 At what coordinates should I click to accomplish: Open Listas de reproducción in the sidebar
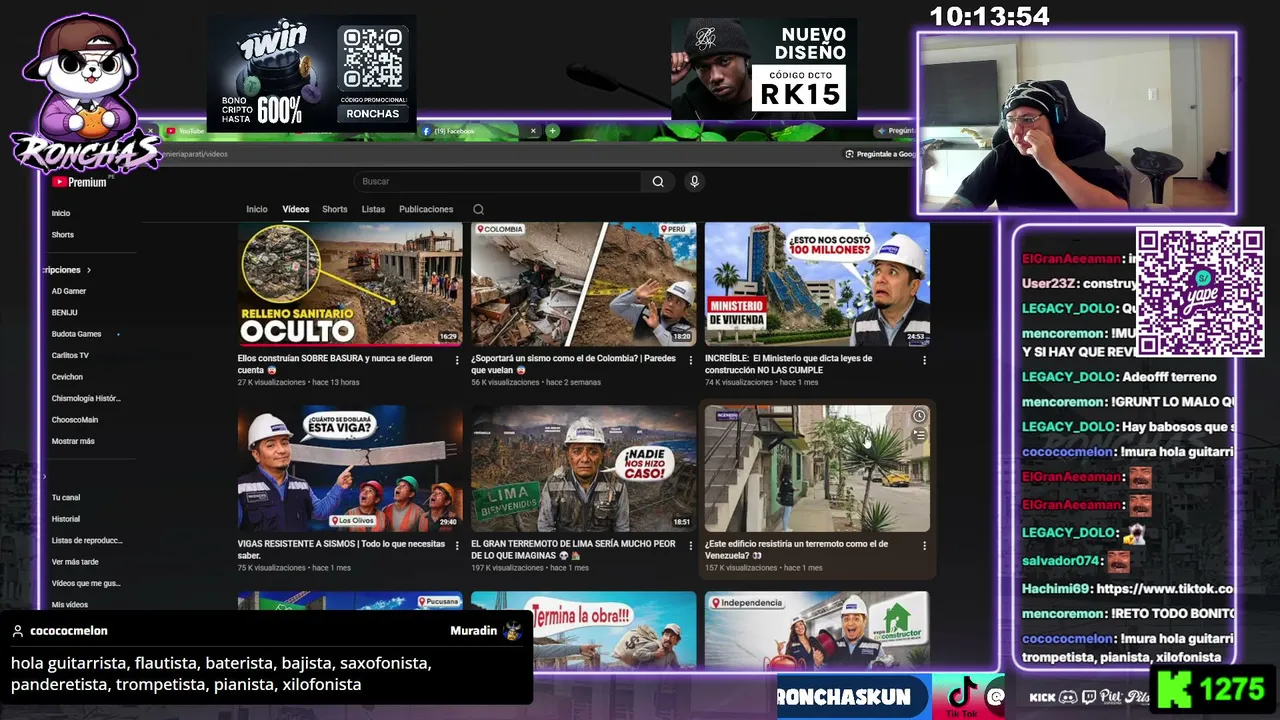click(x=87, y=540)
